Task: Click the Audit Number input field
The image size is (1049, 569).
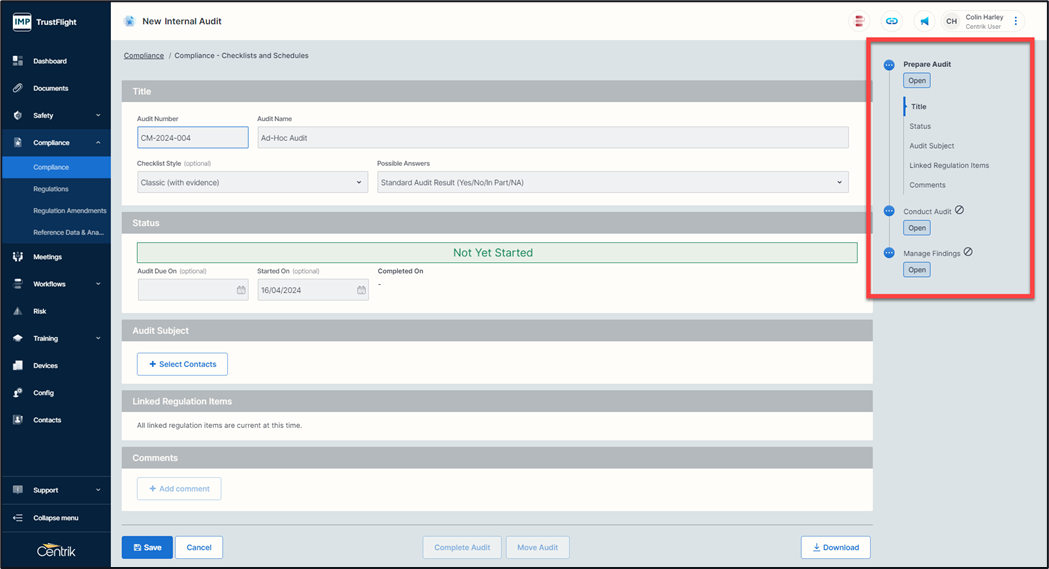Action: pyautogui.click(x=192, y=138)
